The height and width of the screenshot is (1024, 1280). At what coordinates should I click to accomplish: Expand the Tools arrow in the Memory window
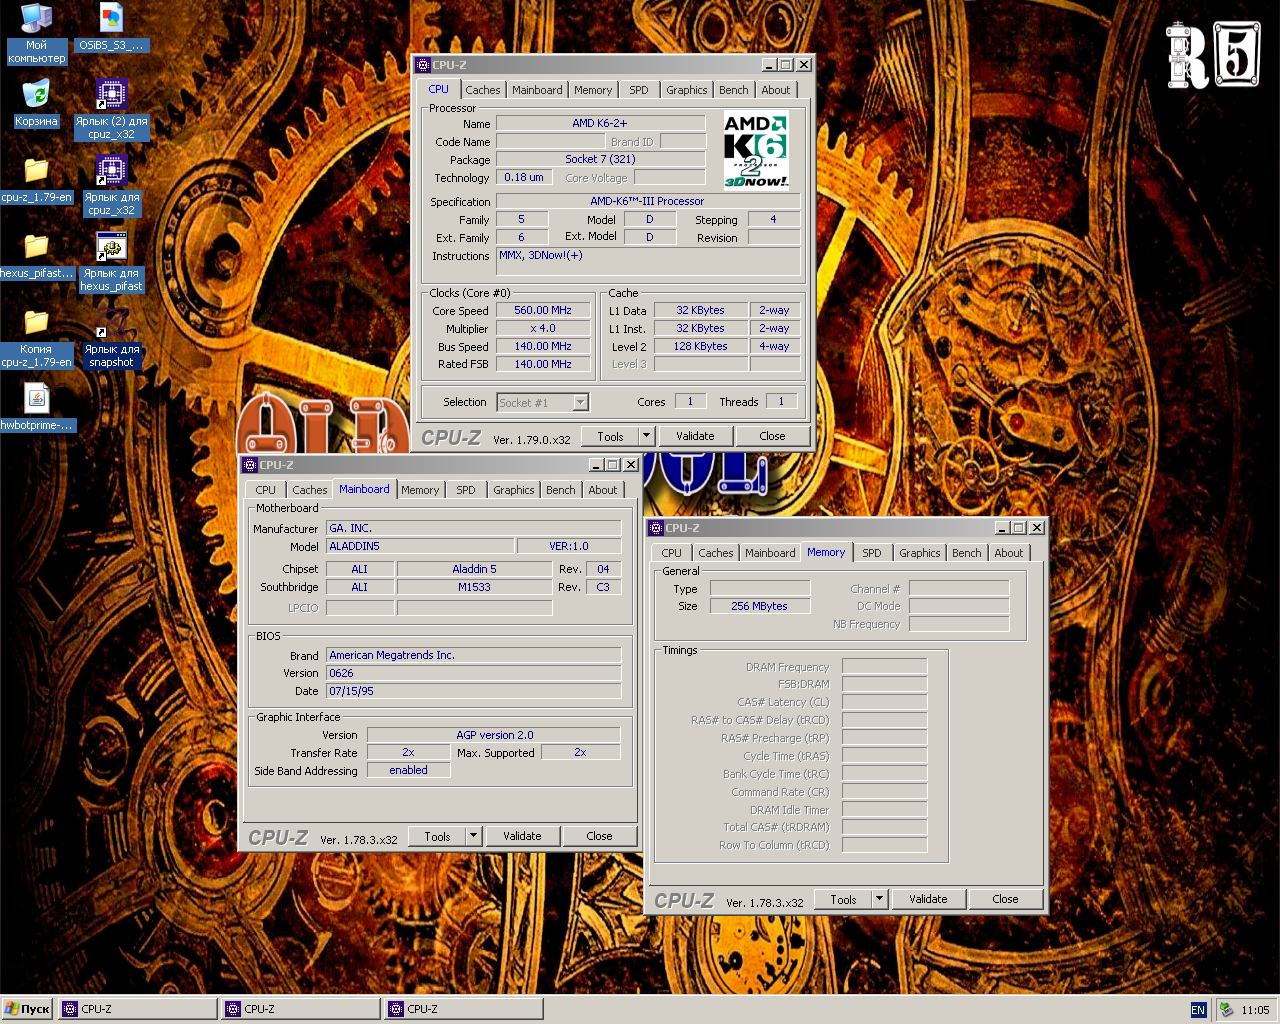(879, 899)
